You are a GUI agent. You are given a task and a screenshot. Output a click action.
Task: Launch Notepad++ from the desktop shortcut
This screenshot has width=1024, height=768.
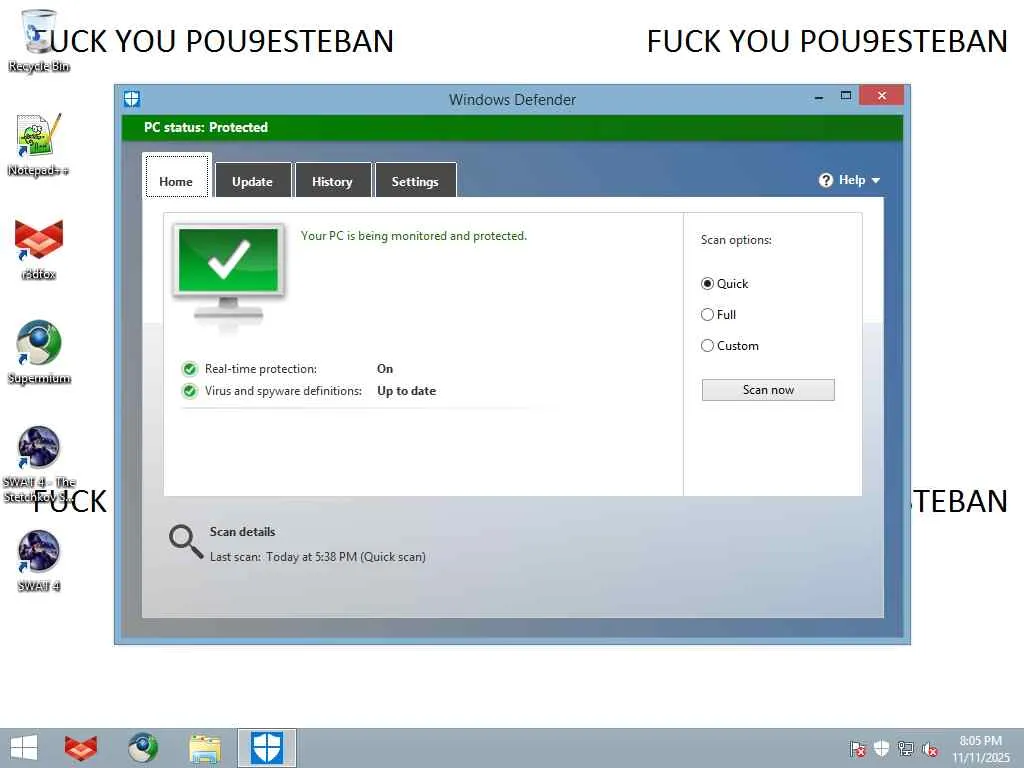[x=39, y=144]
